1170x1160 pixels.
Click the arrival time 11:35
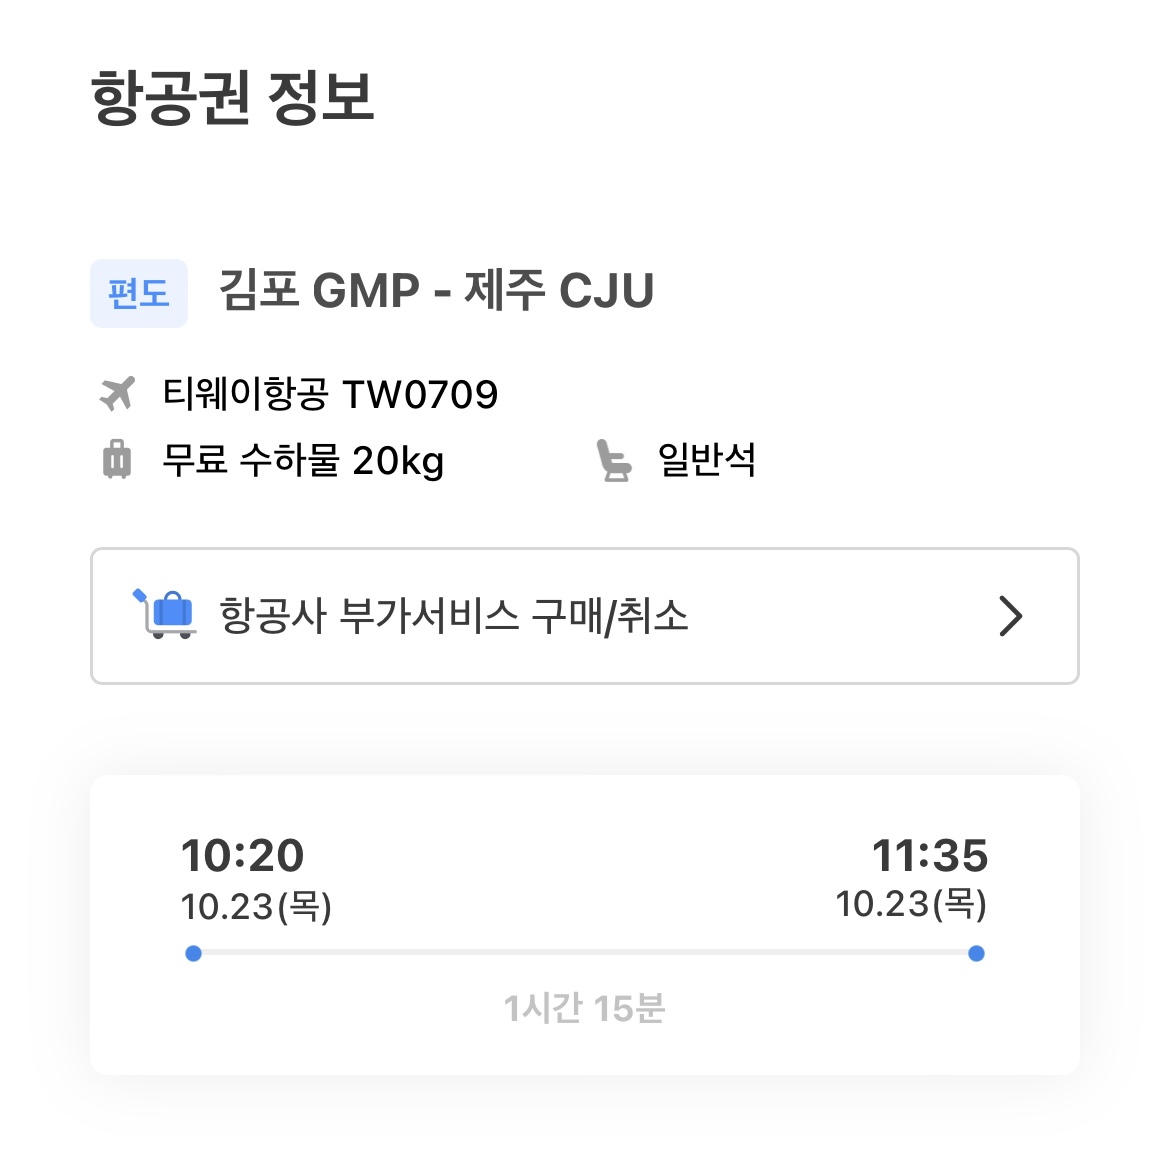coord(930,856)
